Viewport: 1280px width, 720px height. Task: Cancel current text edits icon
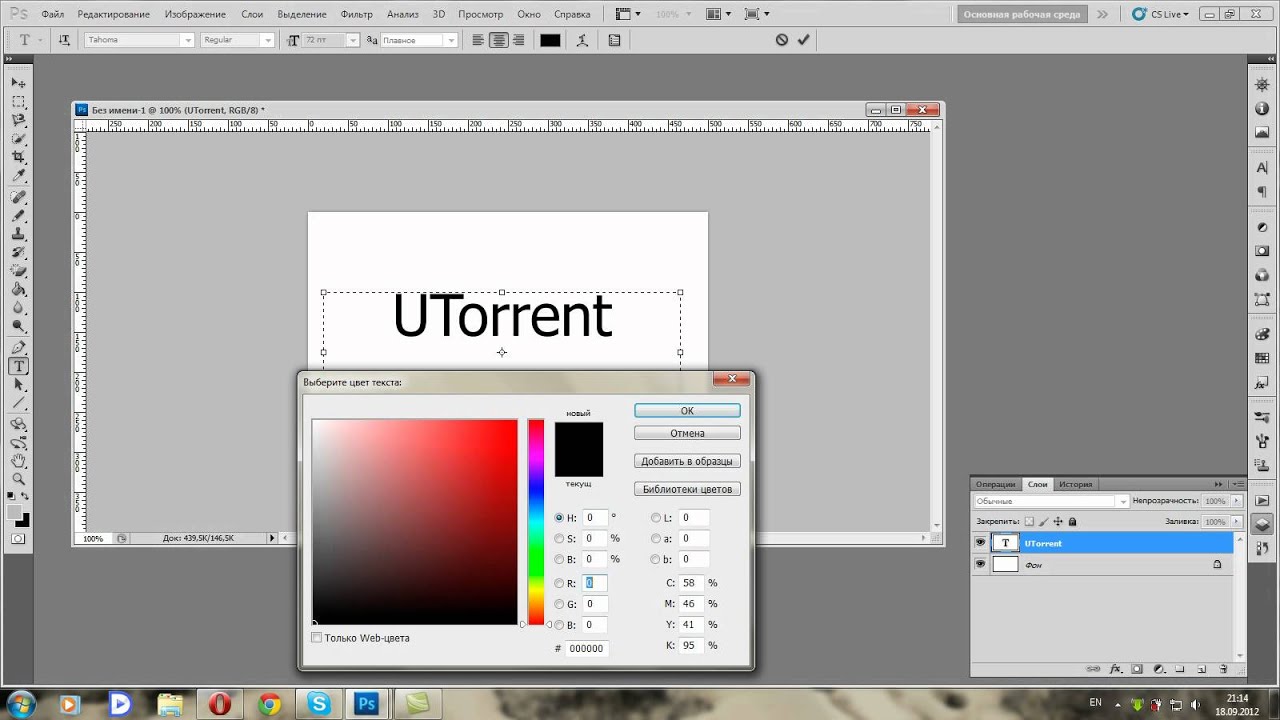point(782,40)
